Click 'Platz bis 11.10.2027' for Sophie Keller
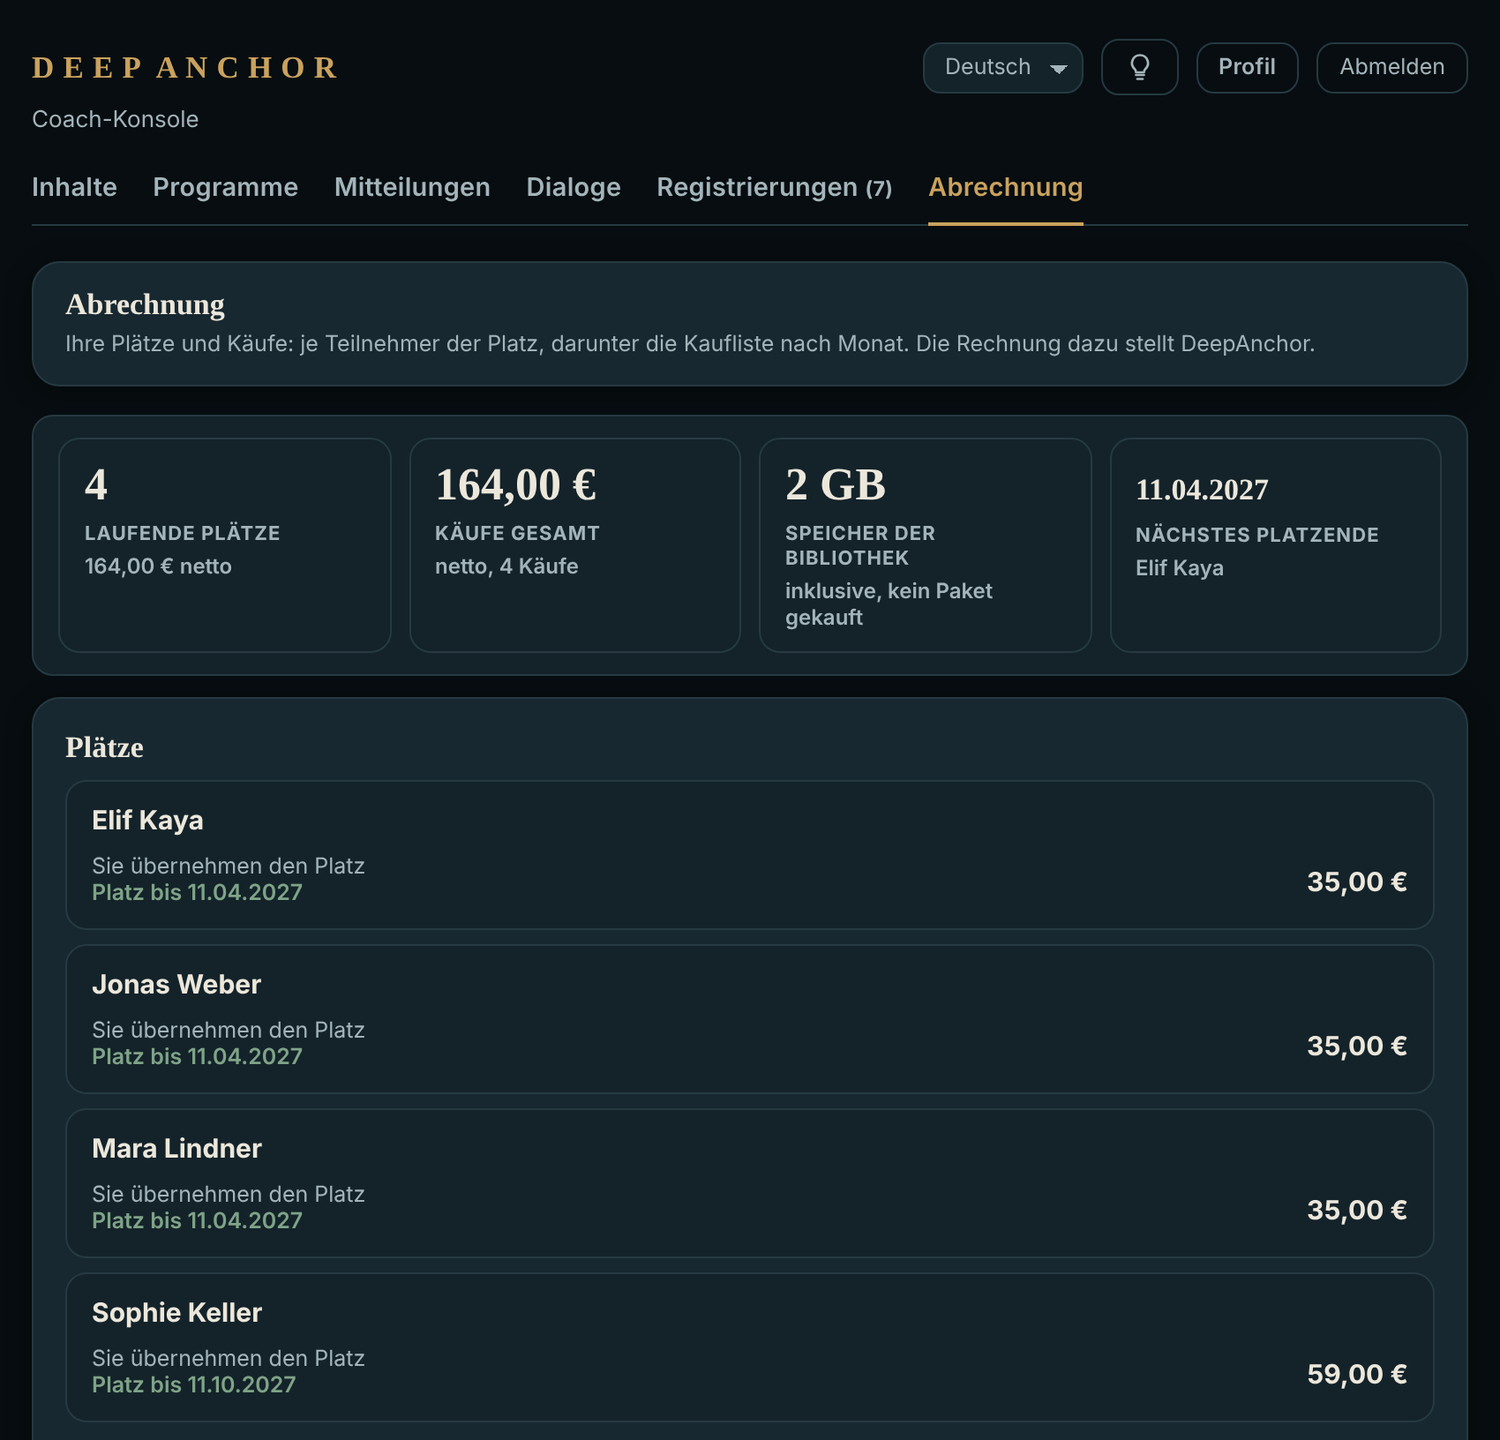 tap(194, 1385)
